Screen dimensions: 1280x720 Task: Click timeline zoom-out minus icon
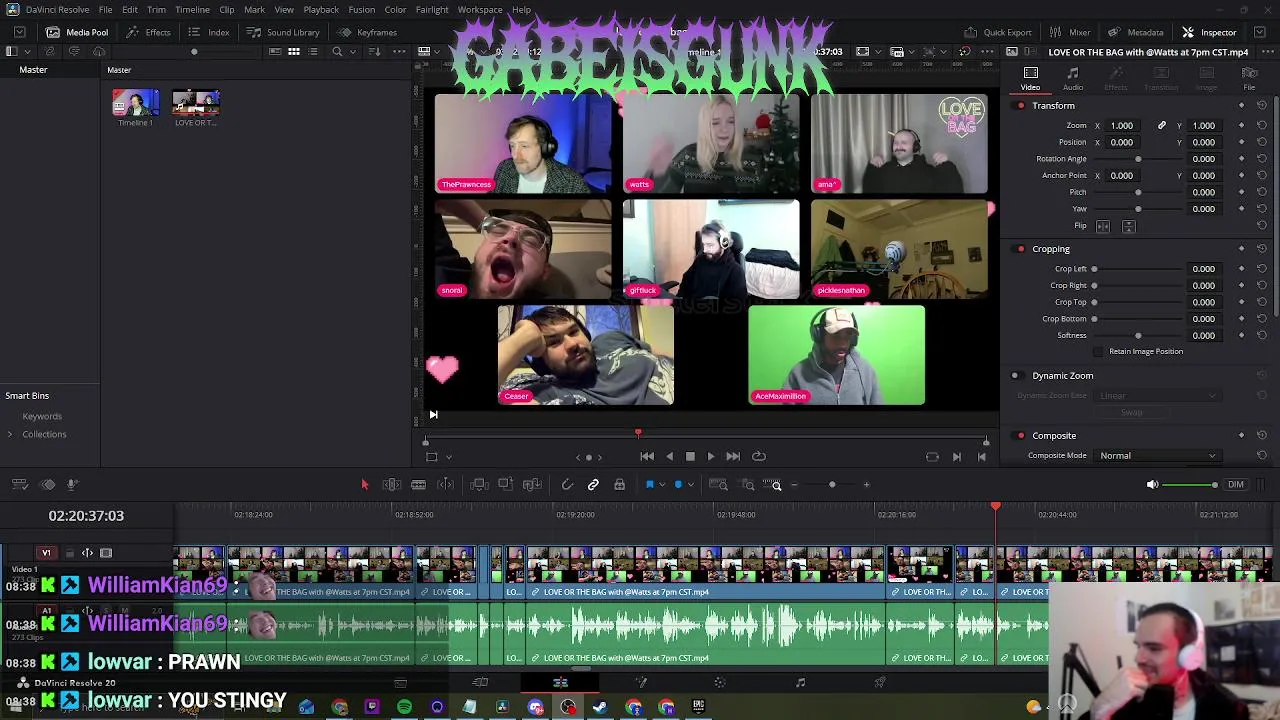(794, 485)
